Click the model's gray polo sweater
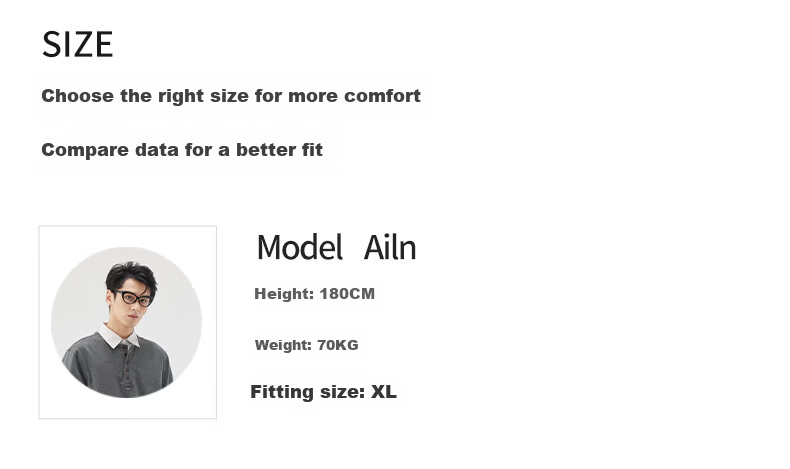Viewport: 790px width, 469px height. (x=119, y=367)
